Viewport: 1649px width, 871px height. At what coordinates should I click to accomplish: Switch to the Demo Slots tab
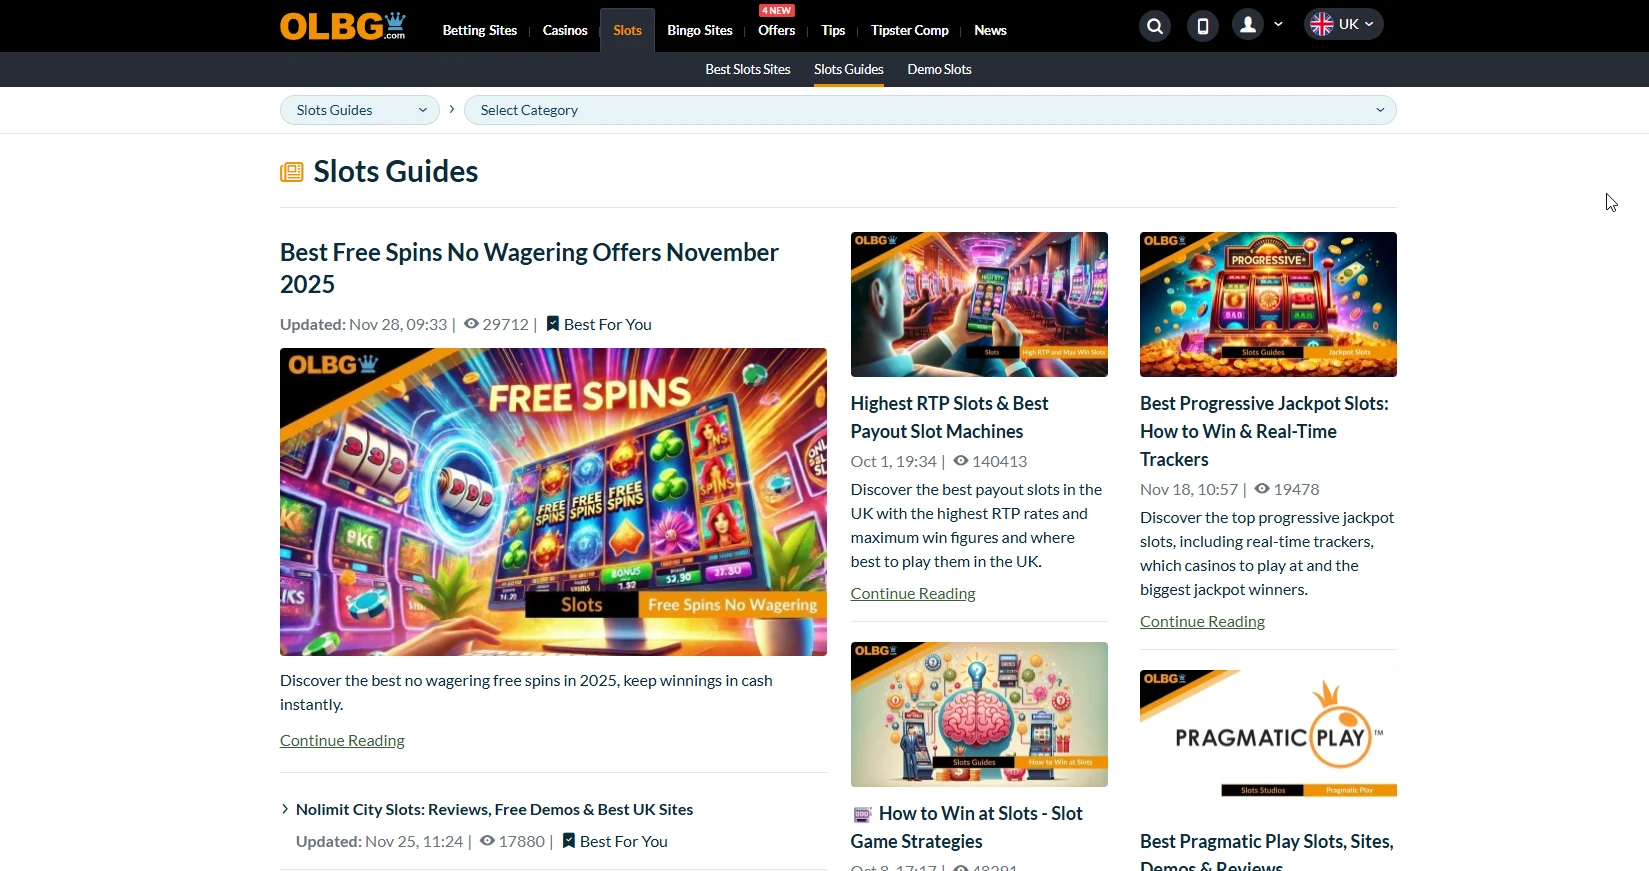[x=939, y=69]
